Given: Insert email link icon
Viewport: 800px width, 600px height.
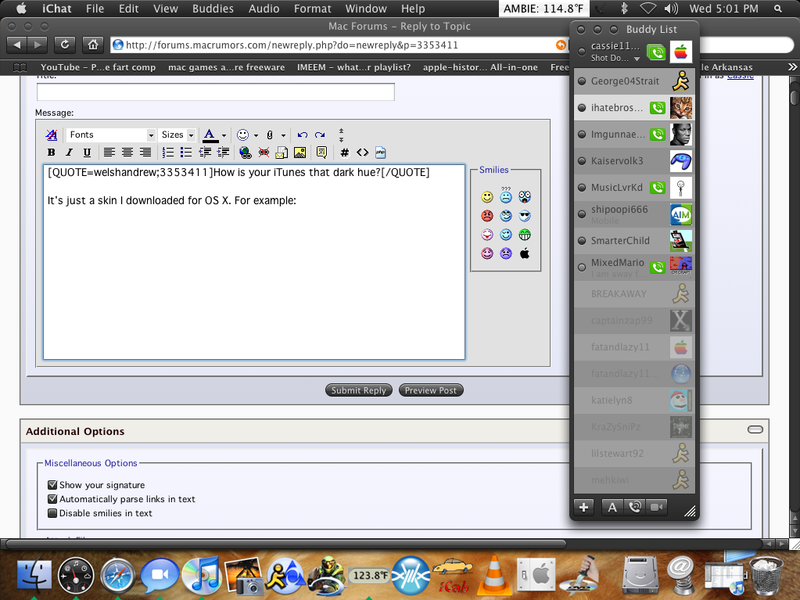Looking at the screenshot, I should tap(282, 152).
